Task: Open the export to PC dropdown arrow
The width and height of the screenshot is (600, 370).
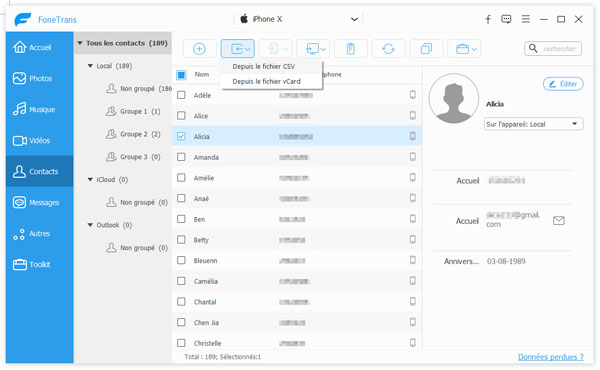Action: (323, 49)
